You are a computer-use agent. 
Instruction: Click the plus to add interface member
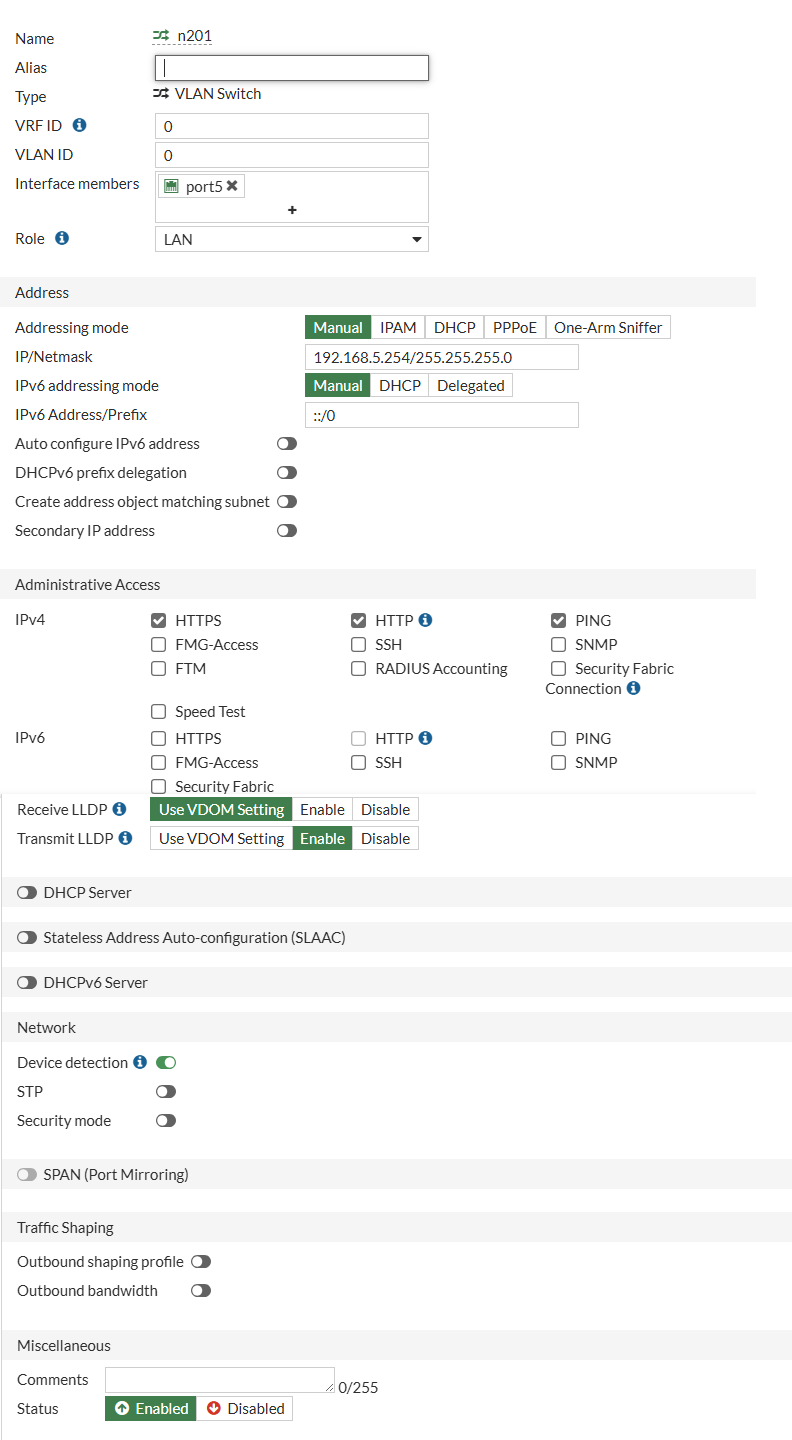[292, 210]
